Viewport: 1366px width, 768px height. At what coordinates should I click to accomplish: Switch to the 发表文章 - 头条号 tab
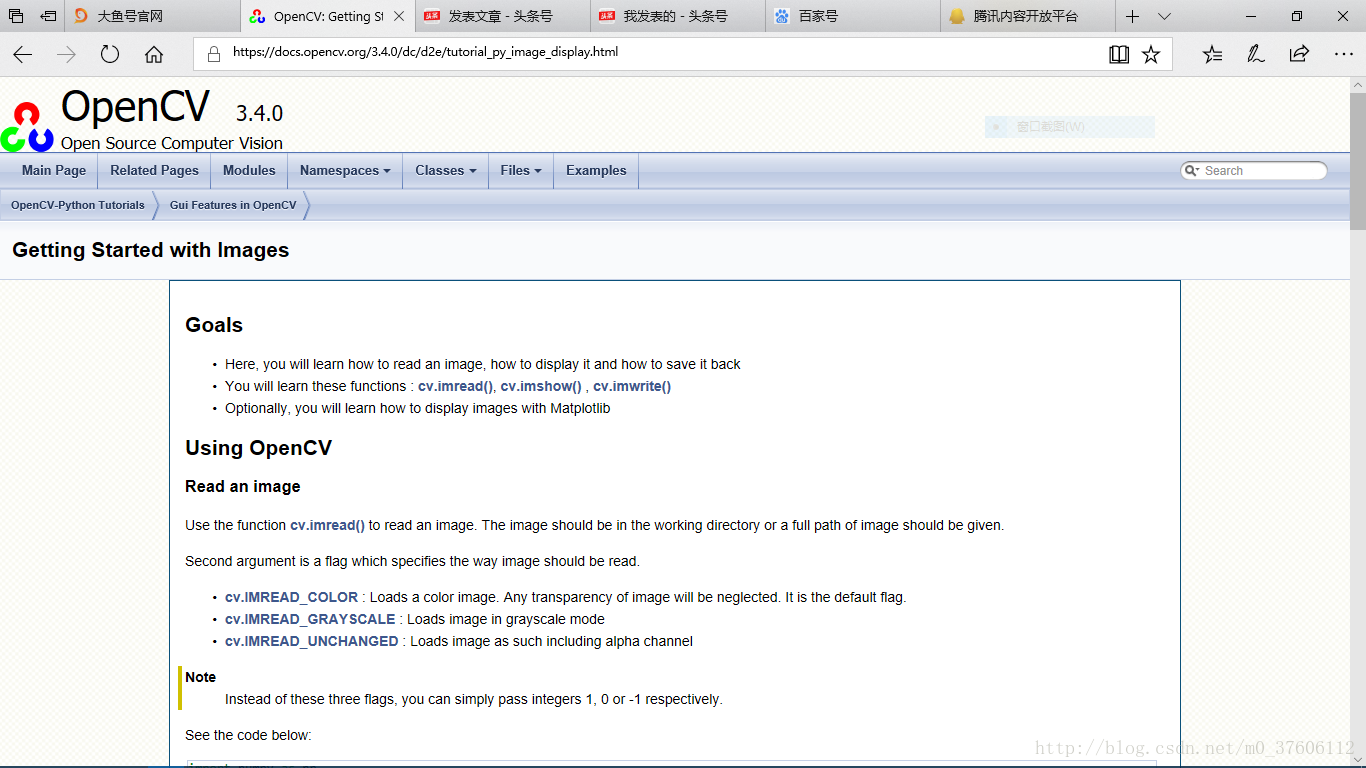click(x=503, y=16)
